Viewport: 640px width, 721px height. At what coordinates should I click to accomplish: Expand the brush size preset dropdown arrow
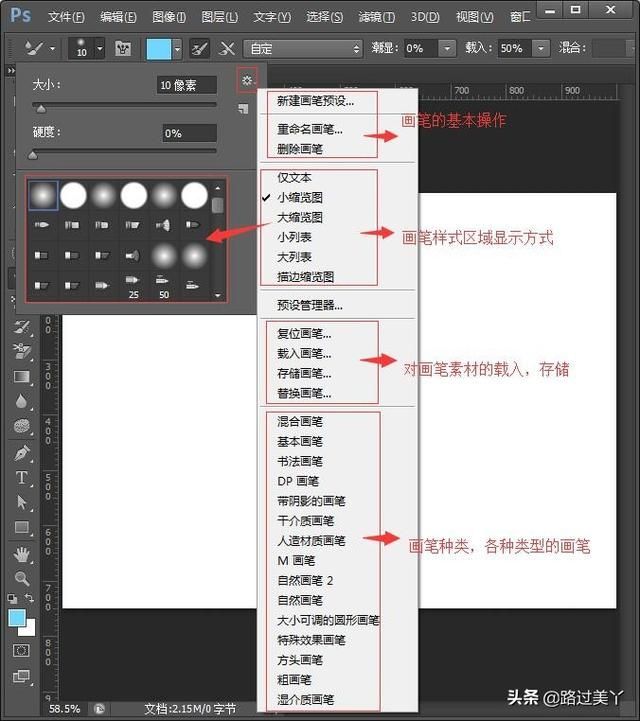100,48
